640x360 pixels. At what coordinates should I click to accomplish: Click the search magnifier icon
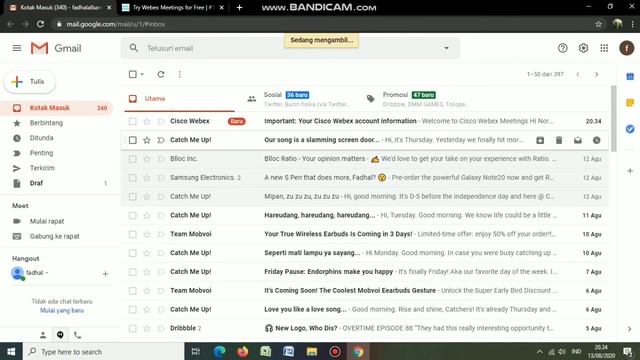coord(133,48)
